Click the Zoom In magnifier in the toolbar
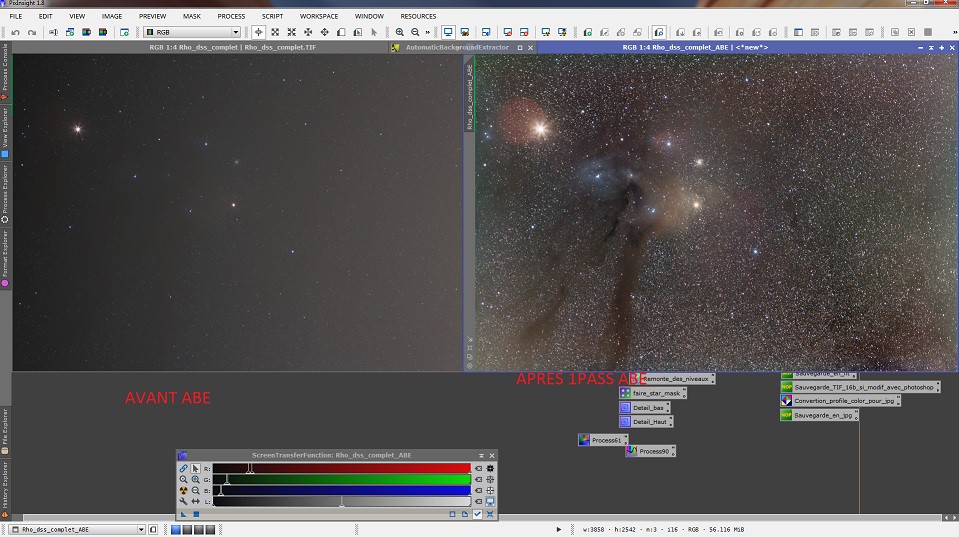The image size is (959, 537). [400, 32]
